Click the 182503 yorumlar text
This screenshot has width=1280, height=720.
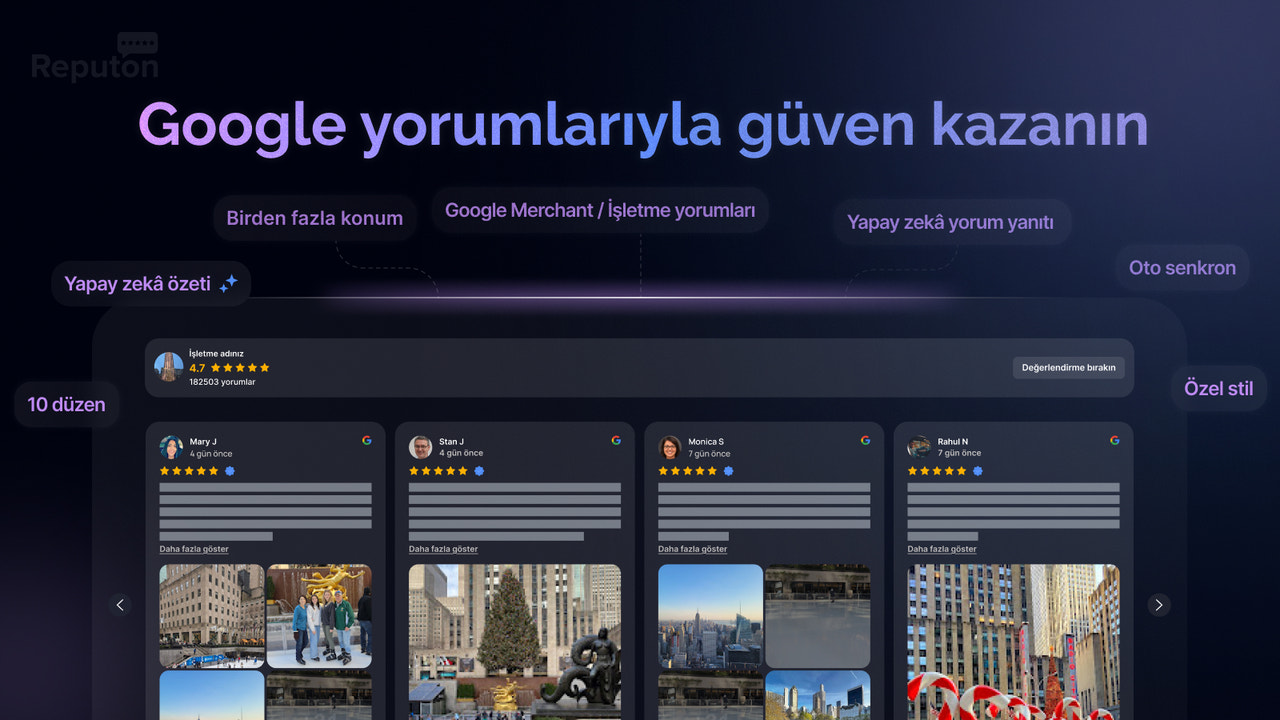pyautogui.click(x=222, y=382)
